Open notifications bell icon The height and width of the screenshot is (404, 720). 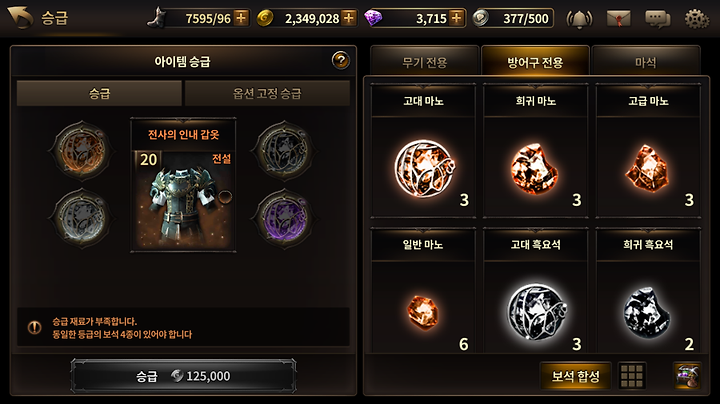pos(579,19)
